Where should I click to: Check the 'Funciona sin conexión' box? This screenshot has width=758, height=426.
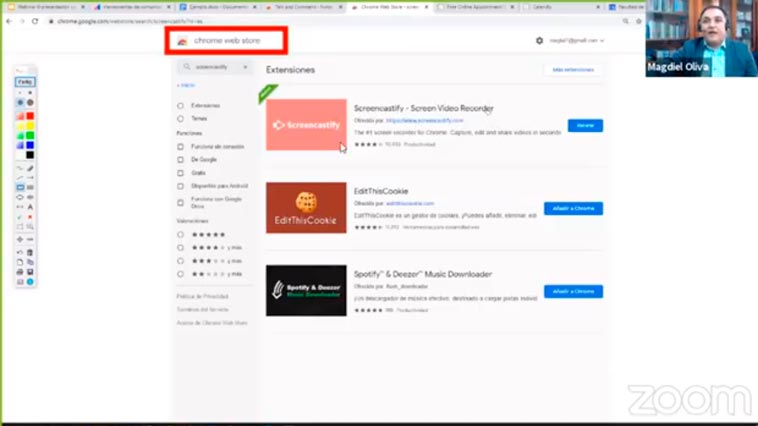tap(180, 147)
